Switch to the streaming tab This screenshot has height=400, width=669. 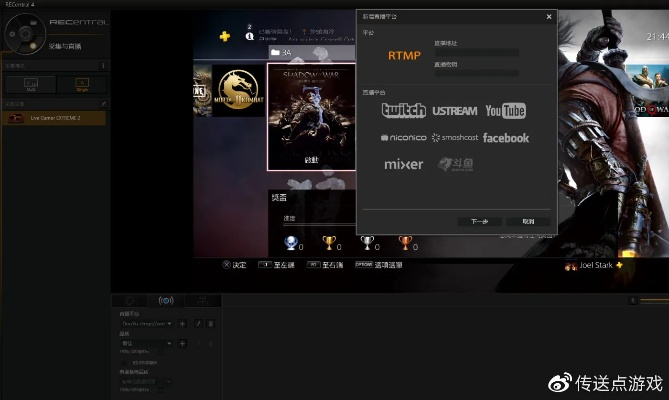(166, 300)
